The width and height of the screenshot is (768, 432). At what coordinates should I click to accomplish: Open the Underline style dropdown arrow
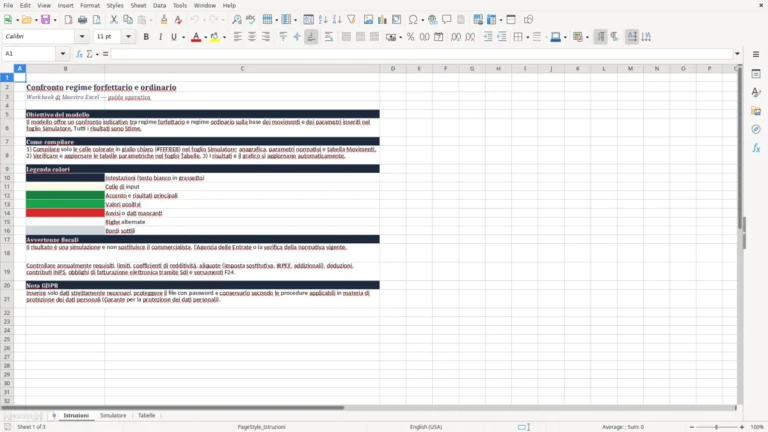click(184, 37)
